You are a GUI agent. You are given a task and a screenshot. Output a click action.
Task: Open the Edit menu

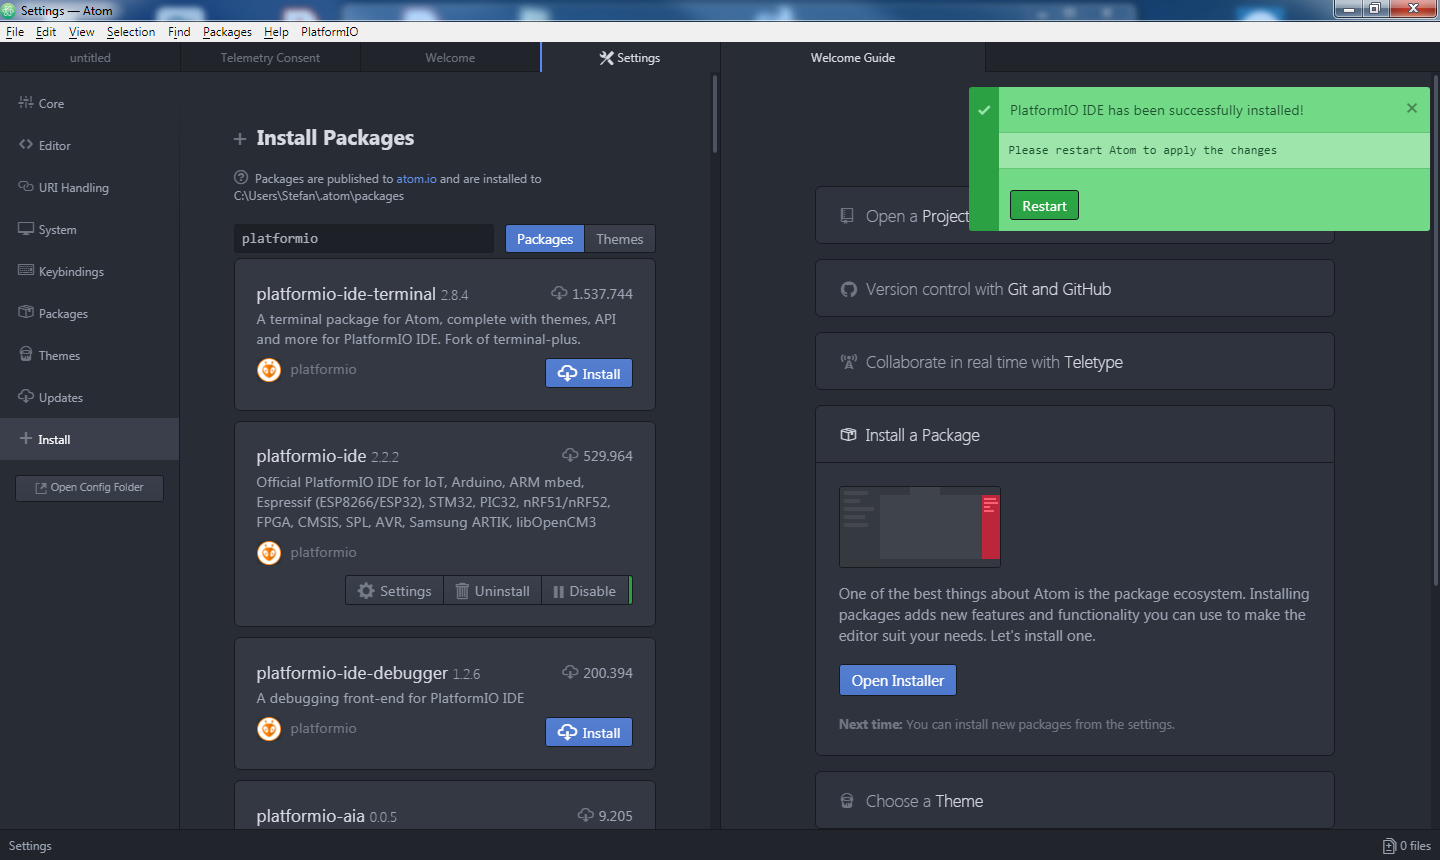coord(46,32)
